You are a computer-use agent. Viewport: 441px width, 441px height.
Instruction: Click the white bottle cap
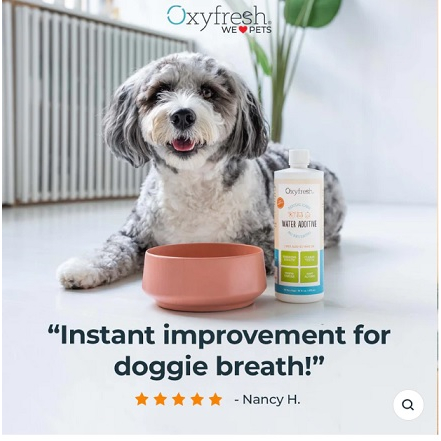click(x=299, y=159)
